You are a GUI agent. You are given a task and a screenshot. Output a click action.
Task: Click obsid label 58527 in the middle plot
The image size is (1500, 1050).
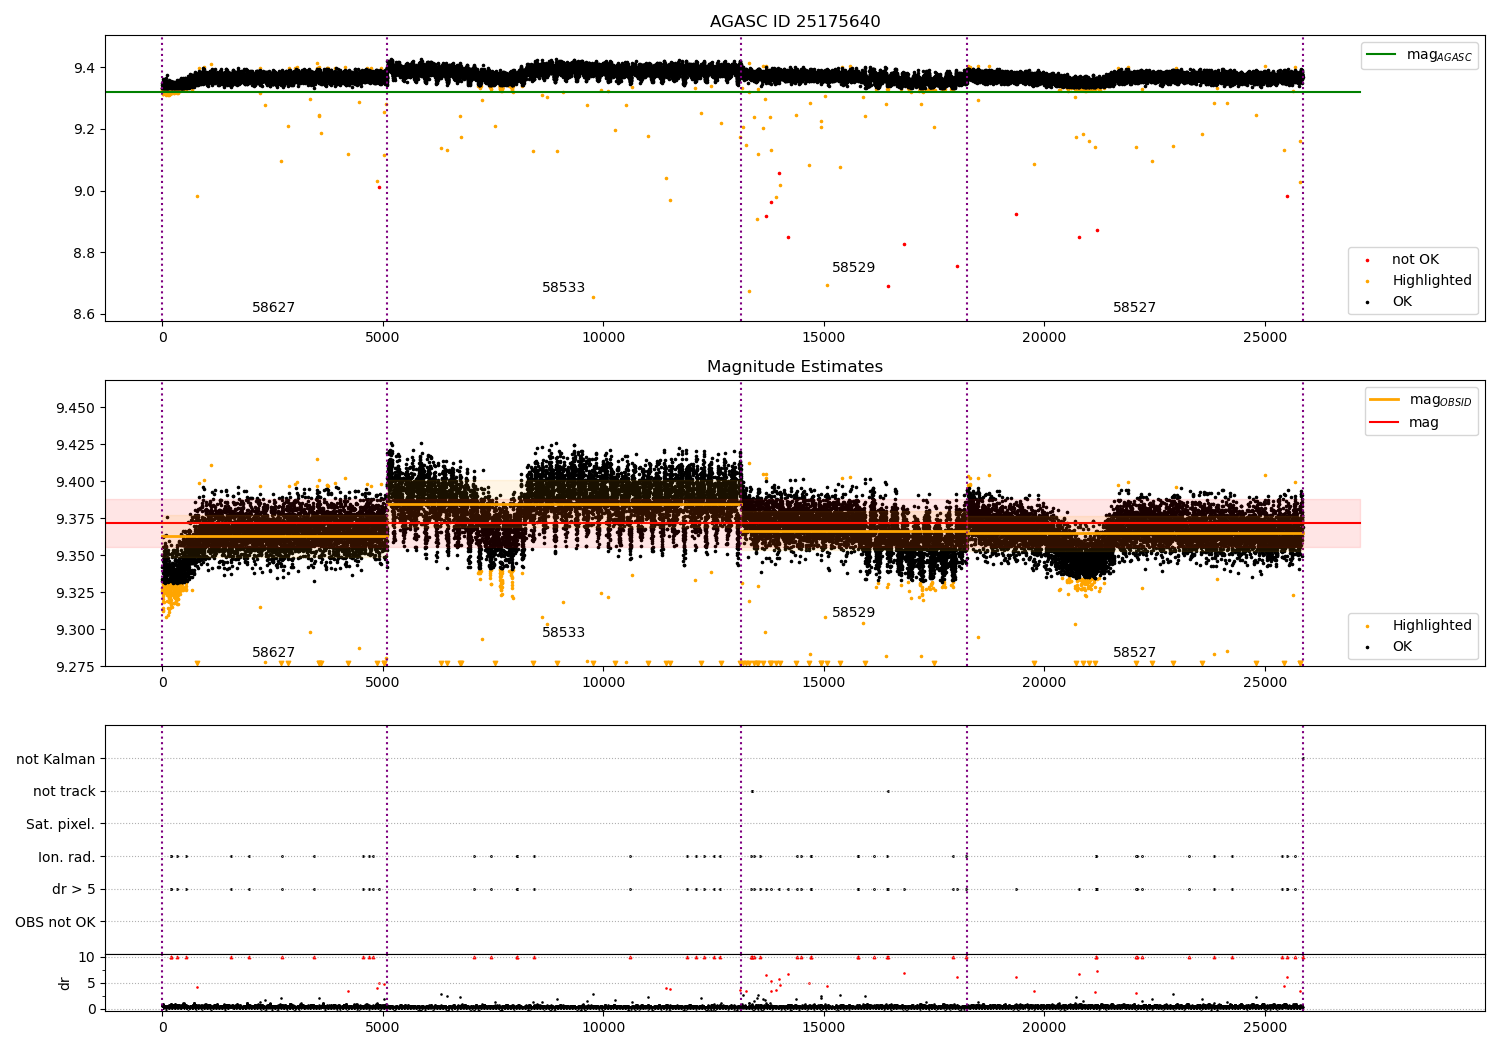tap(1134, 653)
